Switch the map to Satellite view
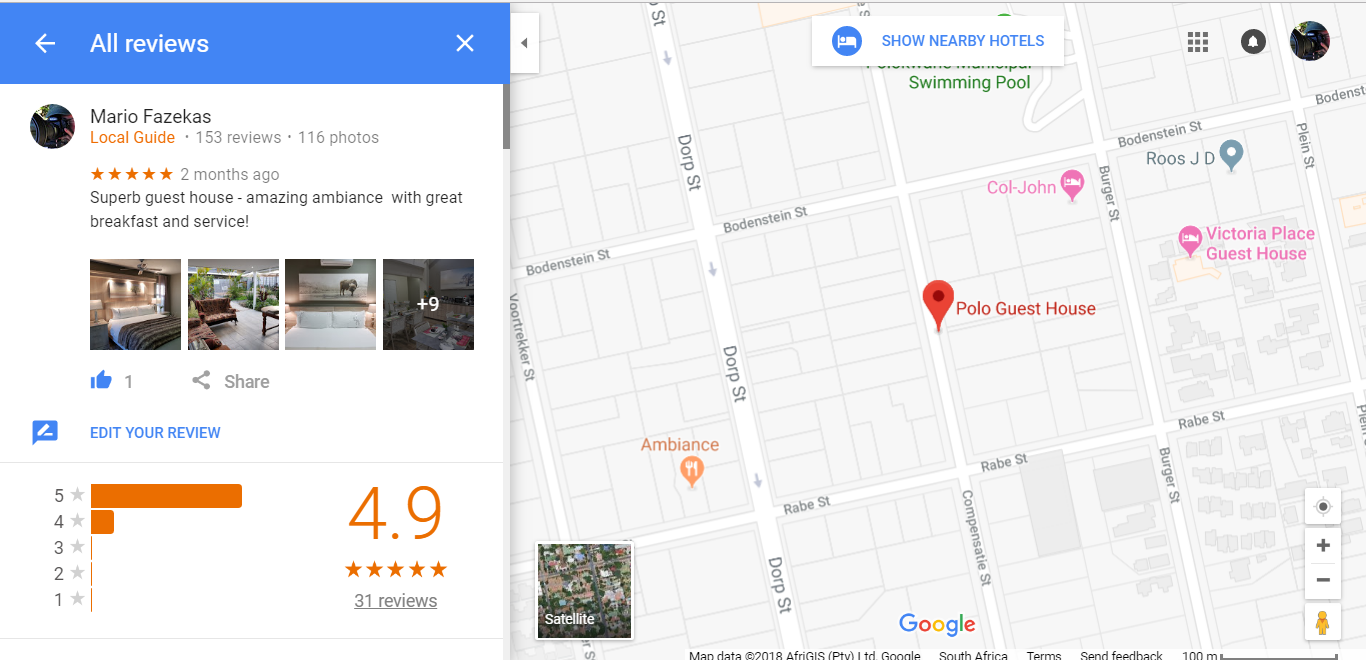This screenshot has width=1366, height=660. point(584,590)
